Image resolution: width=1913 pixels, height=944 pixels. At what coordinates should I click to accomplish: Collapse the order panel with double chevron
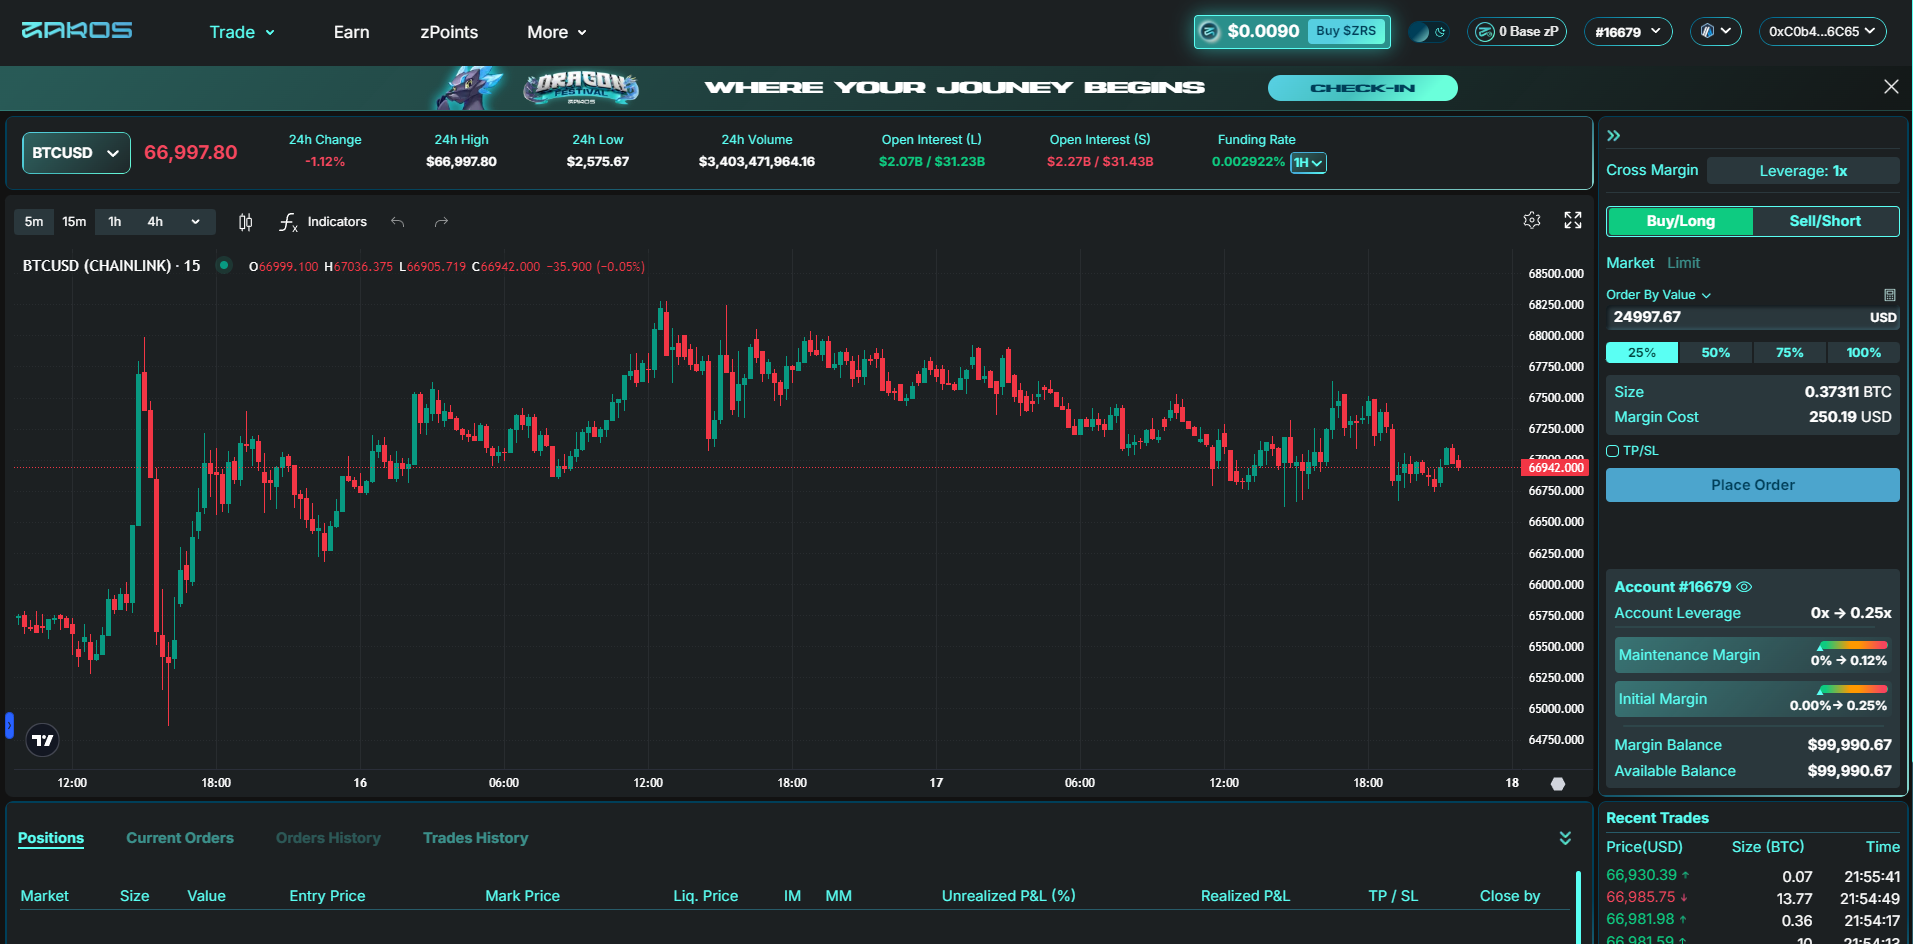pyautogui.click(x=1613, y=136)
